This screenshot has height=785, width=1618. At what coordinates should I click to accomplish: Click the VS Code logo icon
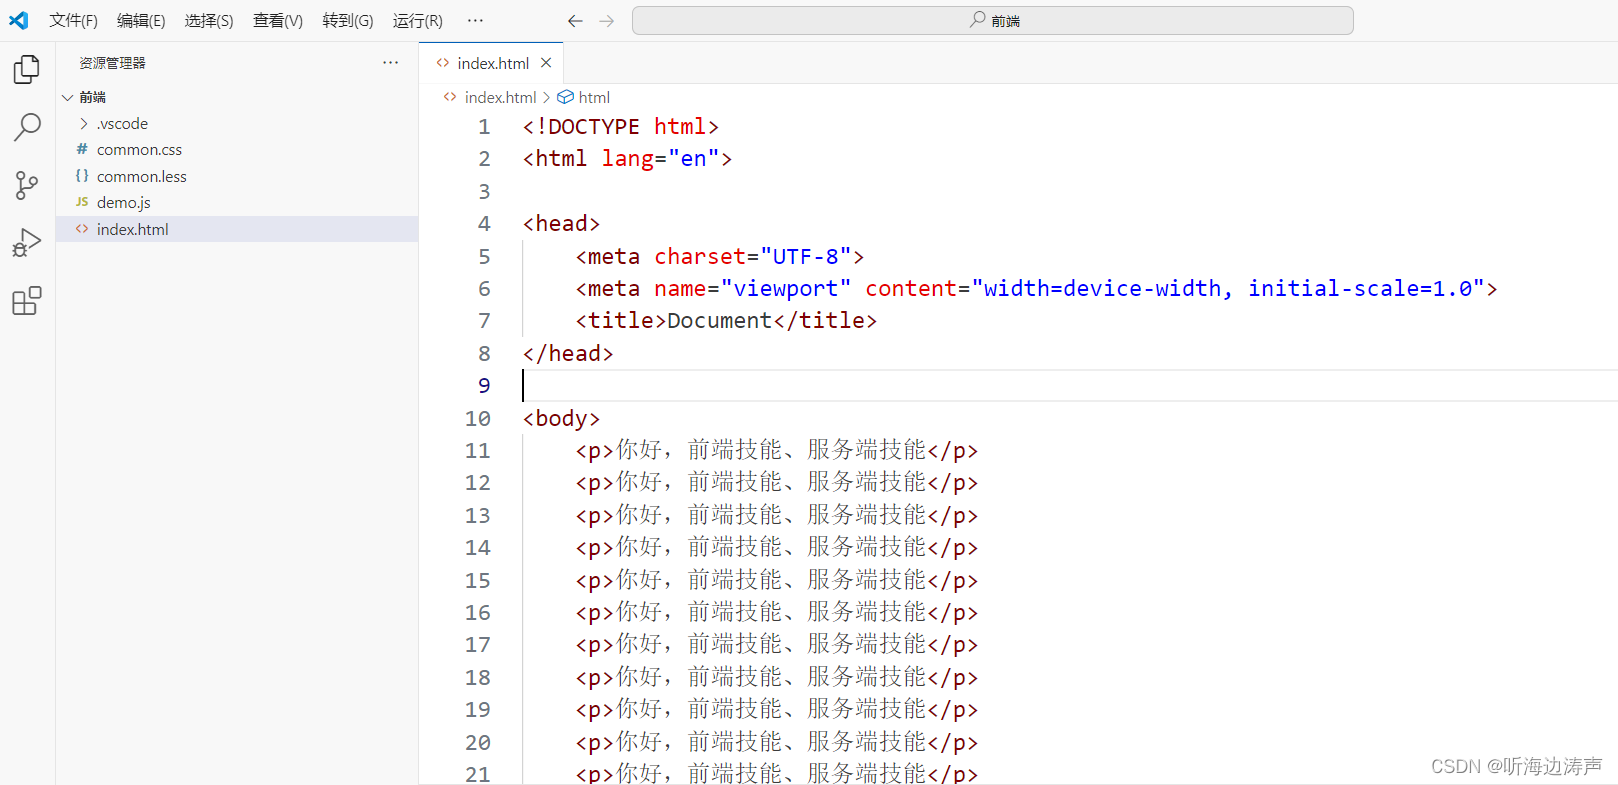click(19, 20)
